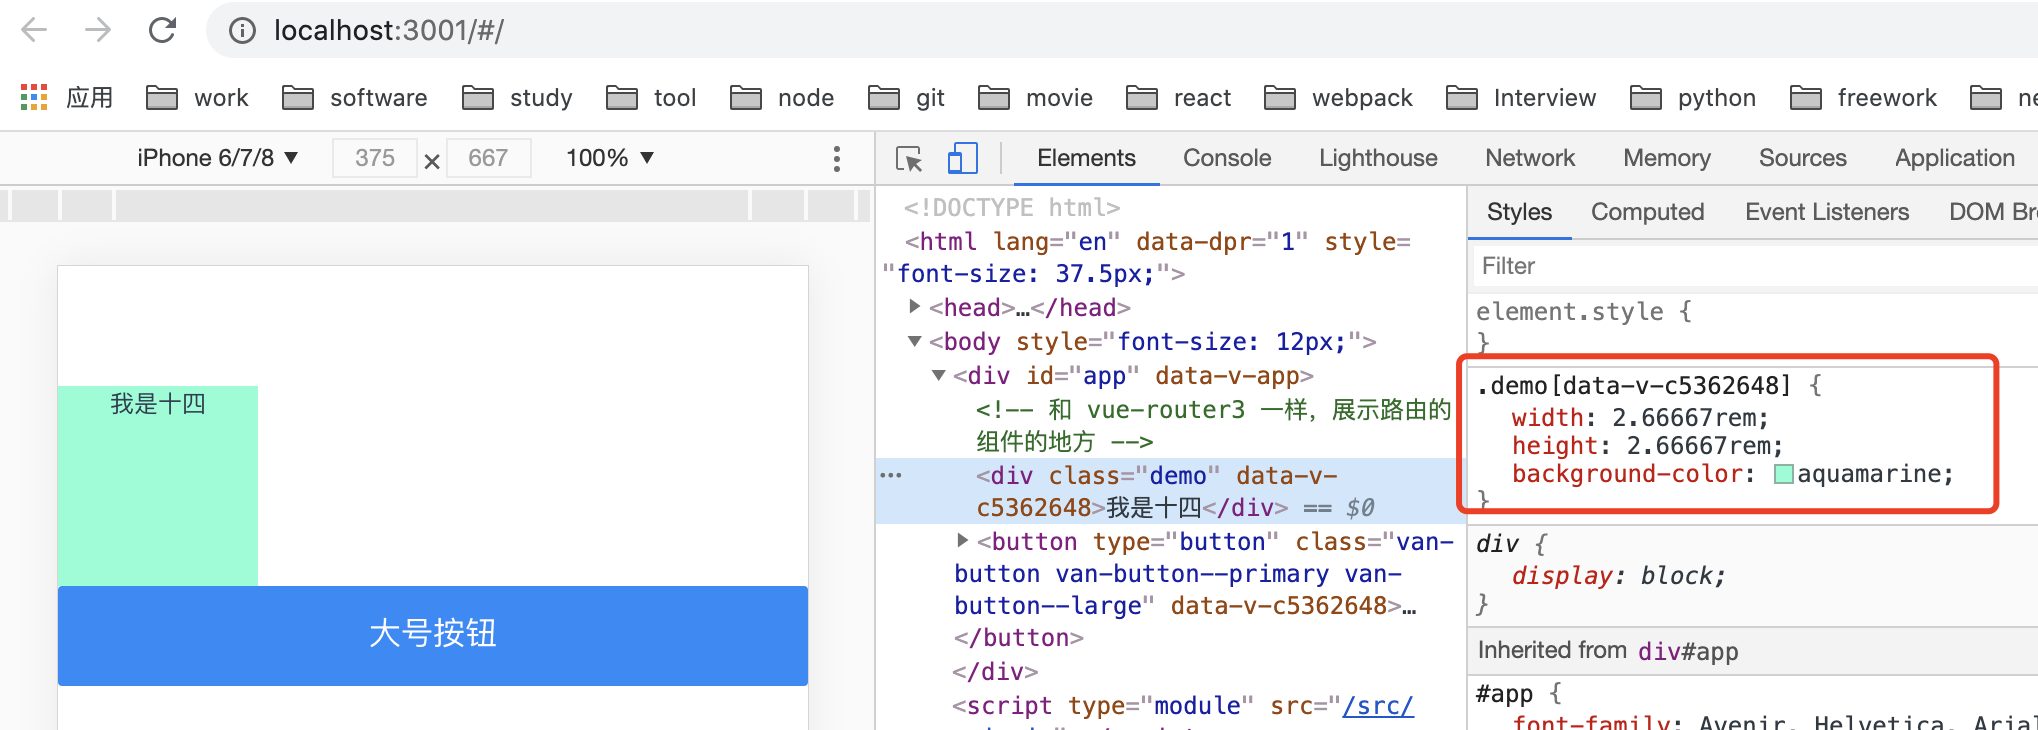
Task: Select the Styles sidebar tab
Action: coord(1519,212)
